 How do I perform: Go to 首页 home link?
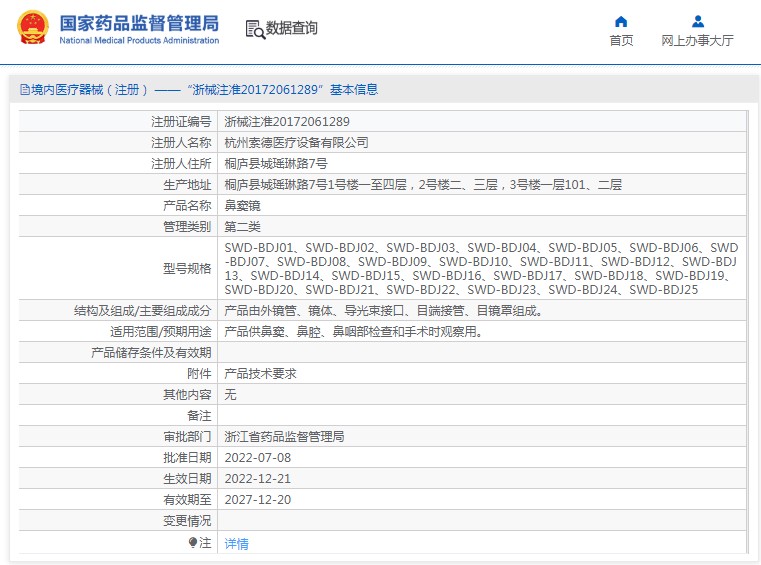pos(621,40)
